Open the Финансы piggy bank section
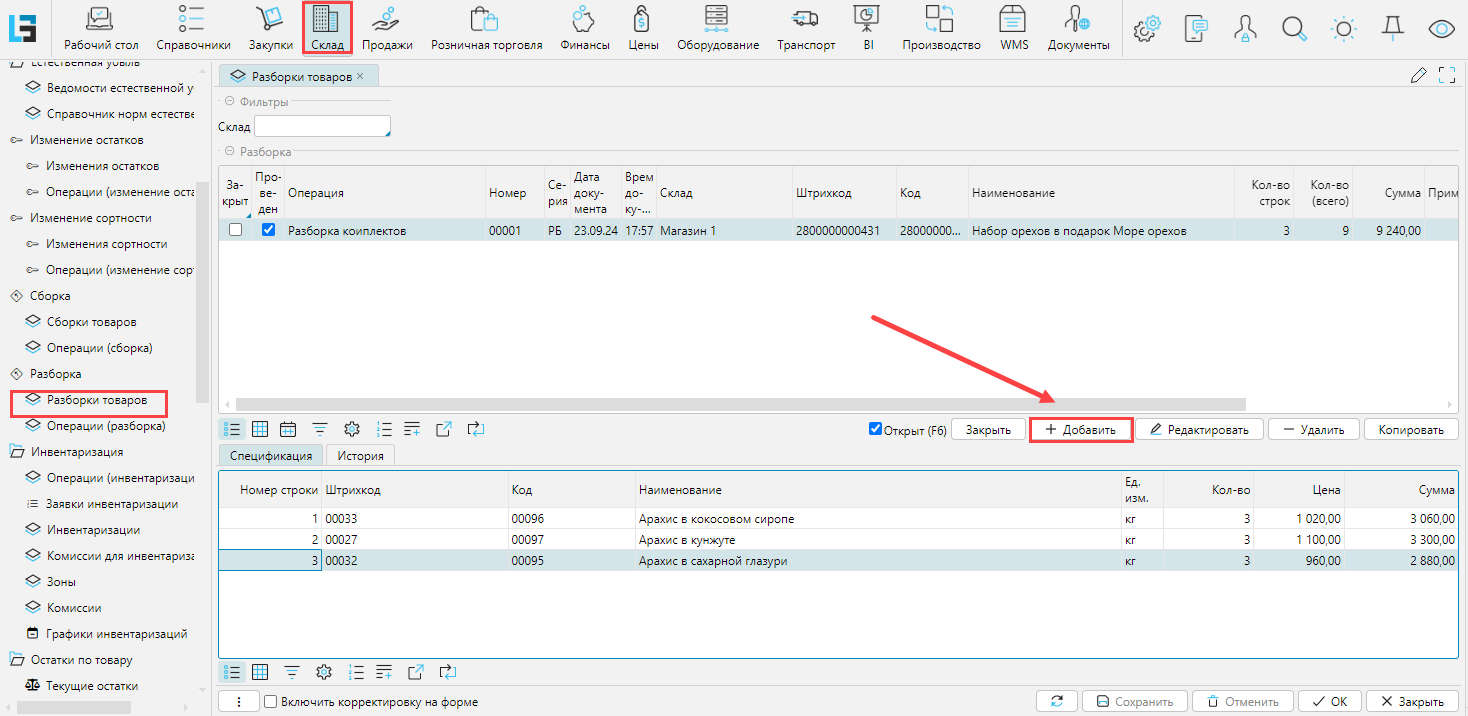The image size is (1468, 716). point(584,28)
